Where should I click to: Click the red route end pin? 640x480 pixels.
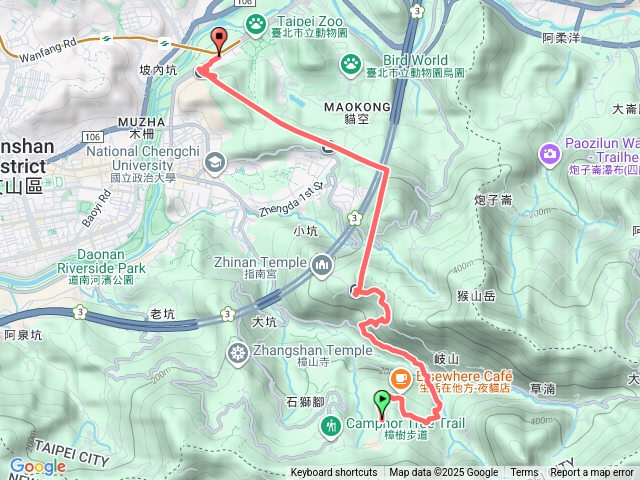[219, 41]
